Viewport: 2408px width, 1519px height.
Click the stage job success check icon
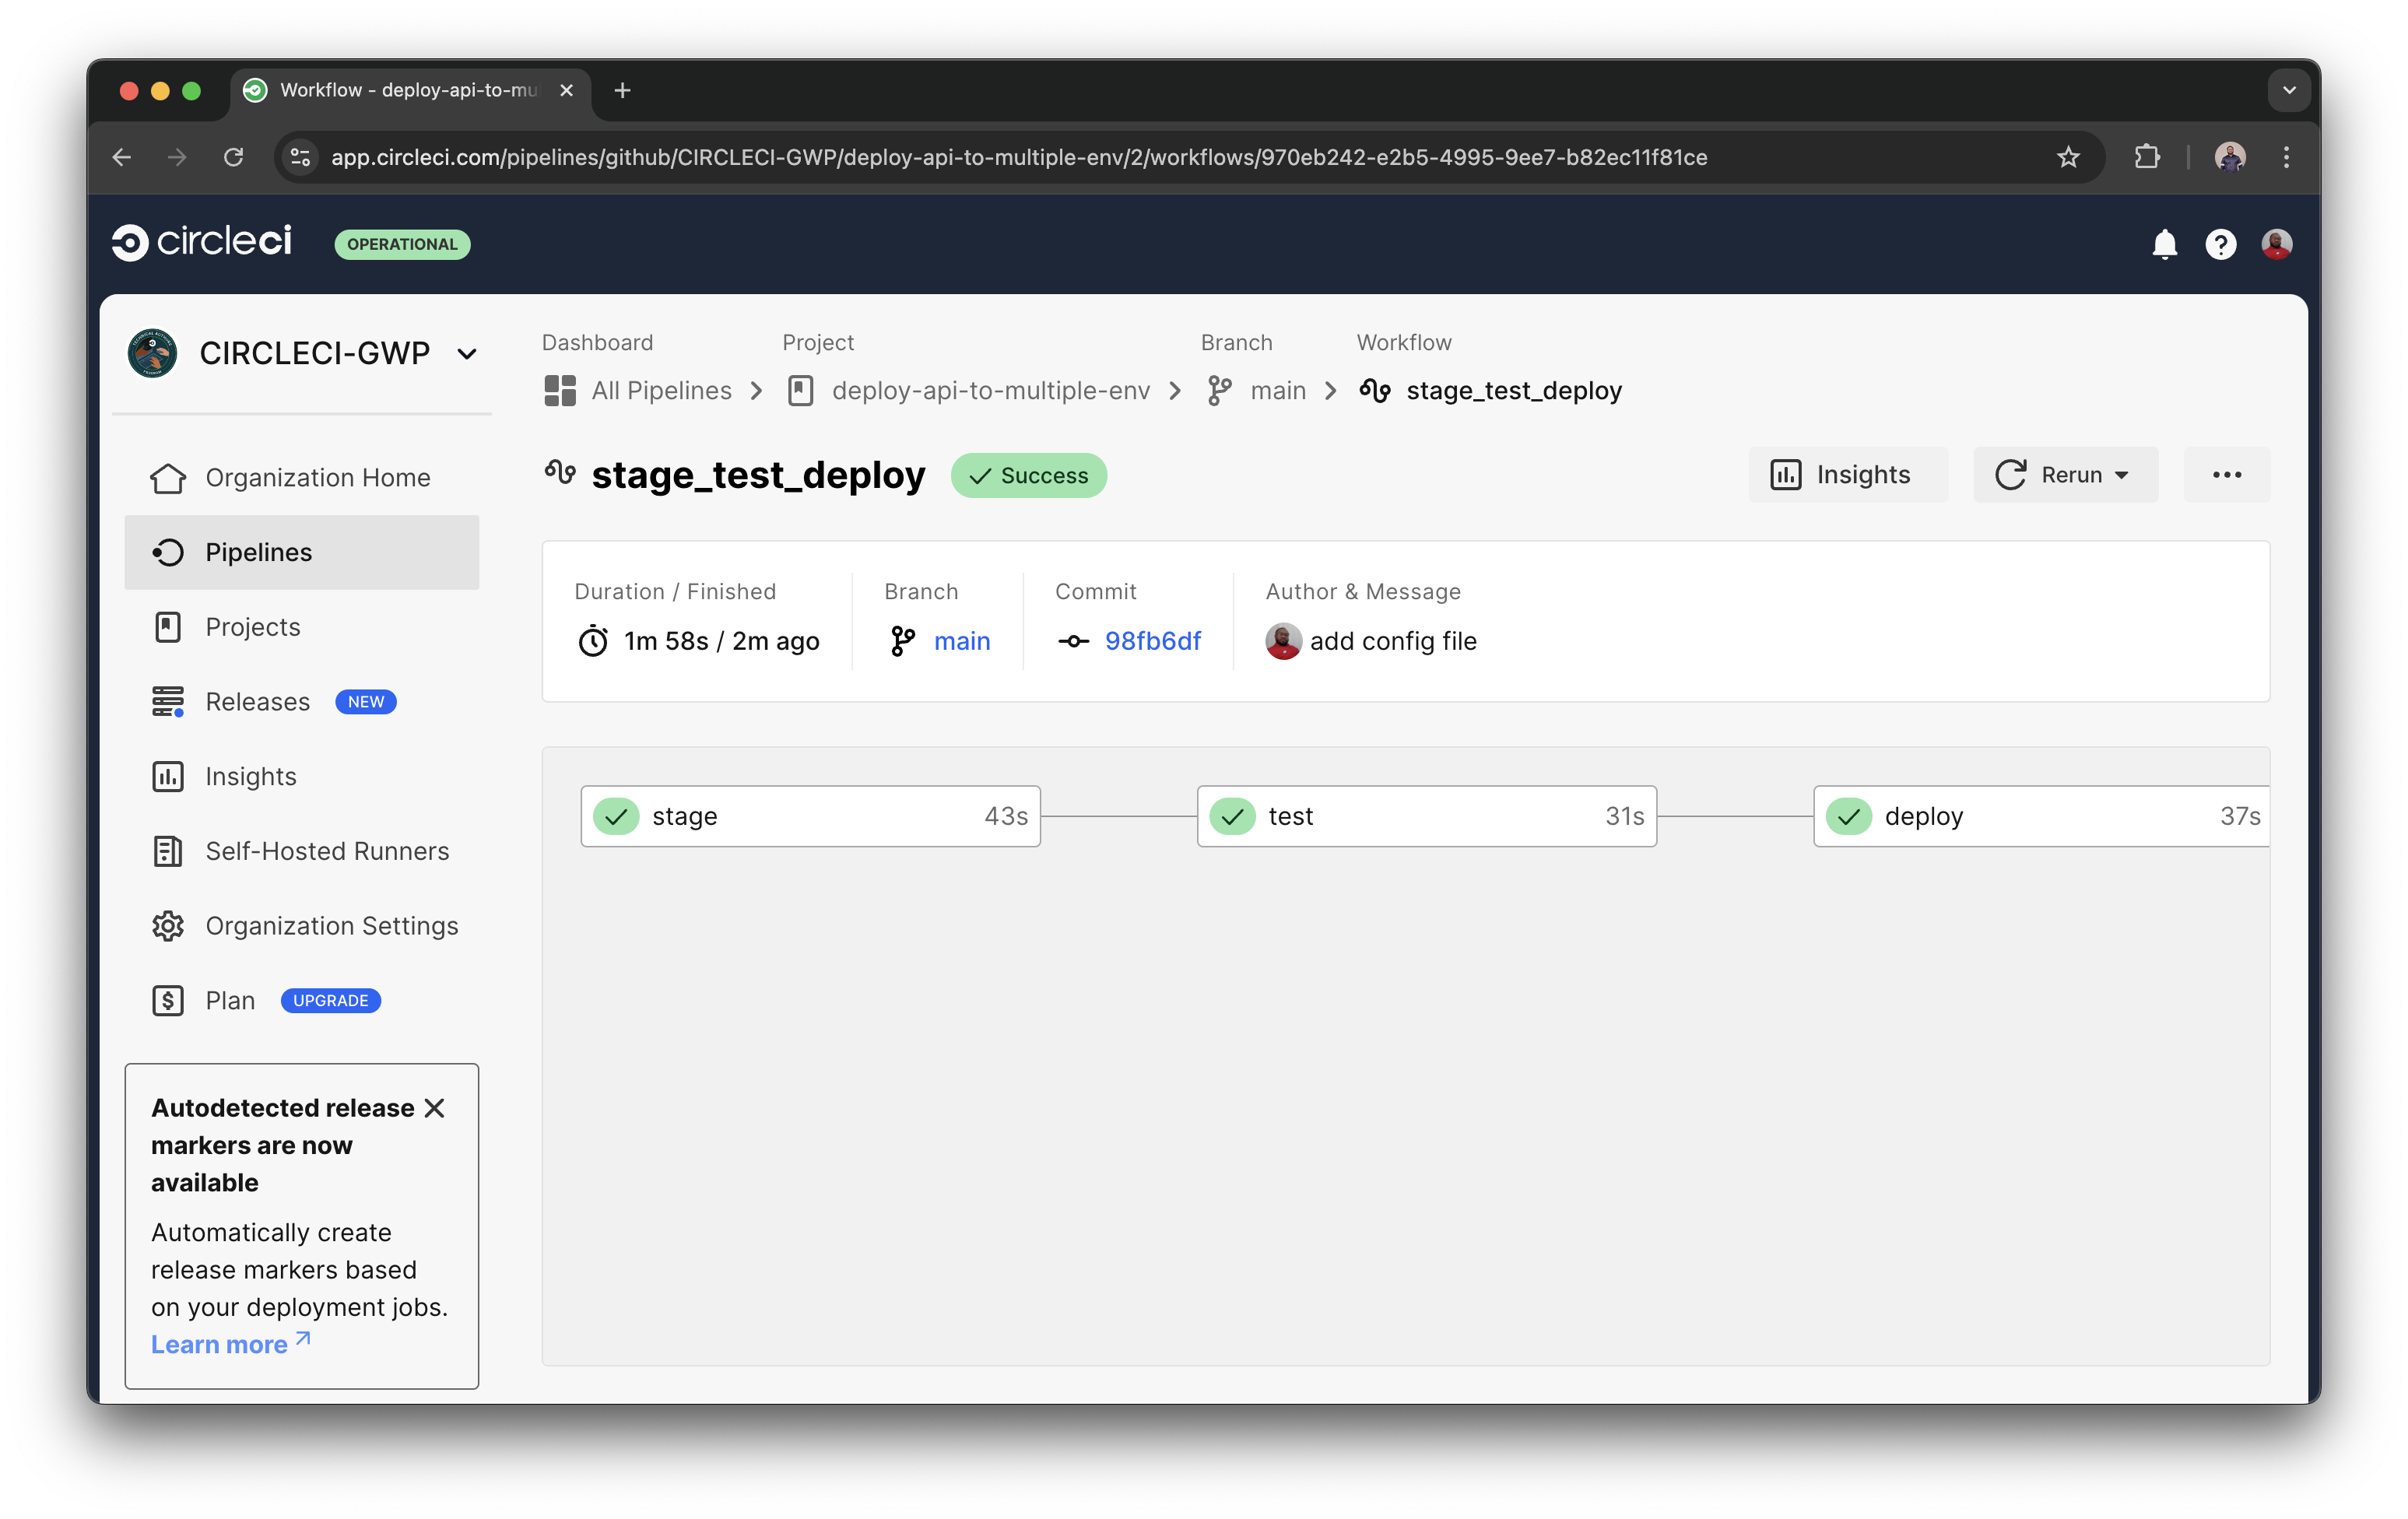(x=617, y=816)
